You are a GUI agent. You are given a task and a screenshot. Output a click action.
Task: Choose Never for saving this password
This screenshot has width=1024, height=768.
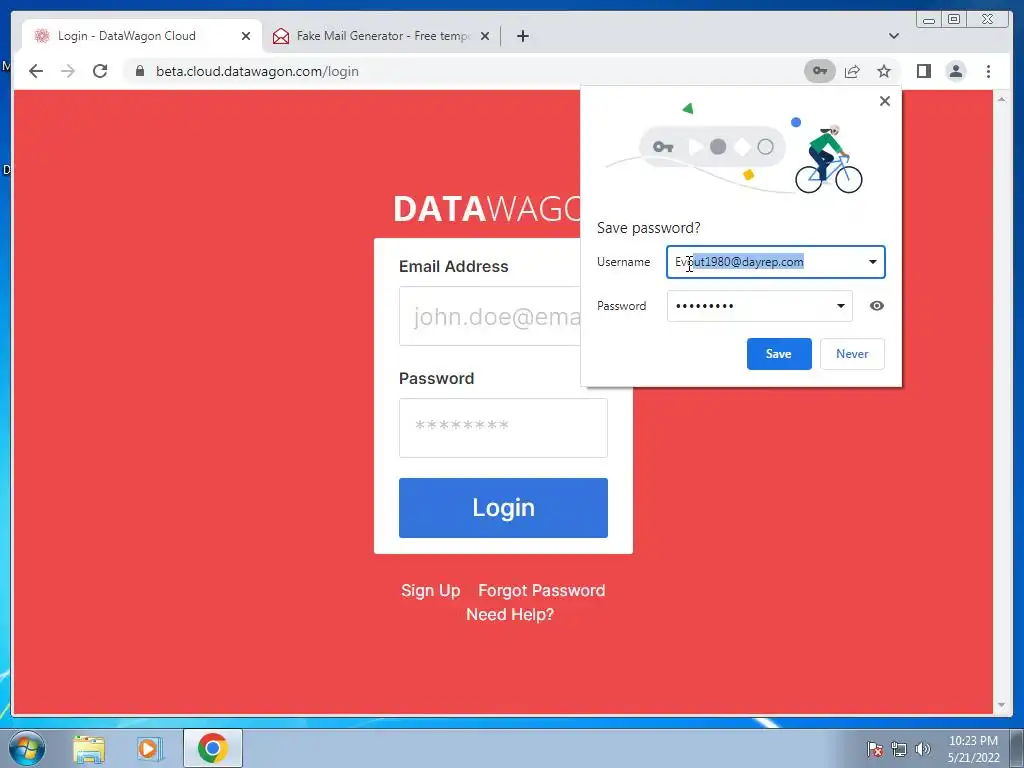[x=852, y=354]
